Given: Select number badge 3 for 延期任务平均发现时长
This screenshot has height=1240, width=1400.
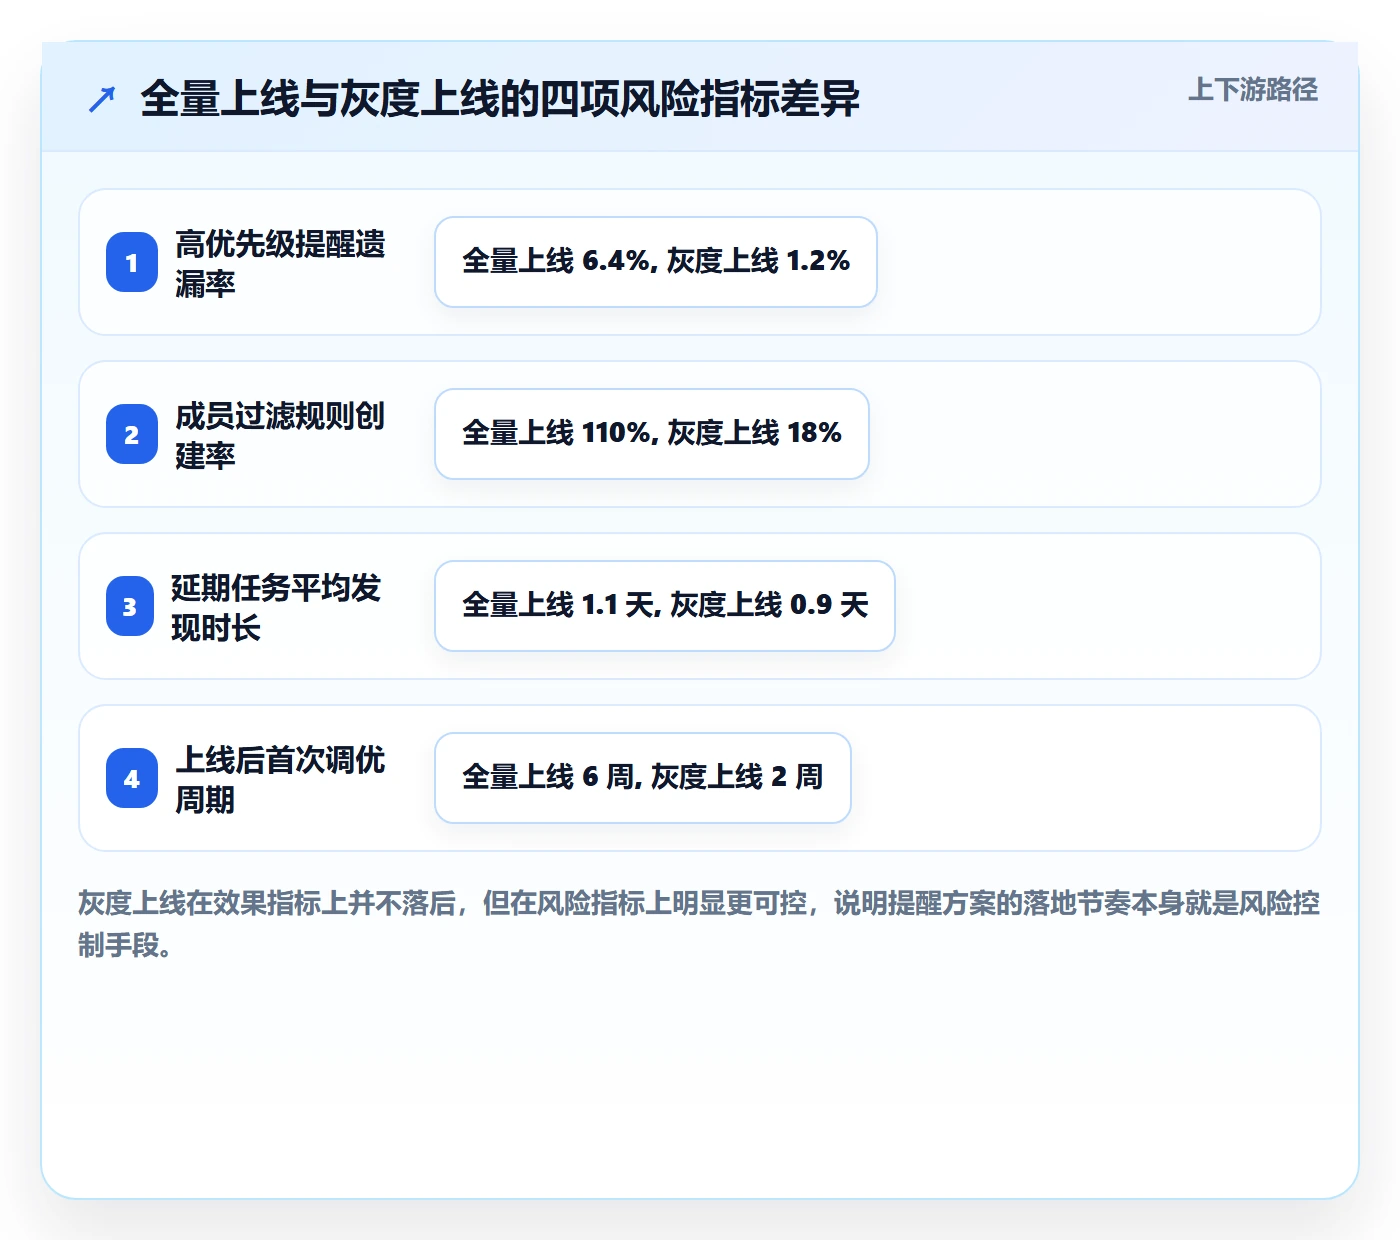Looking at the screenshot, I should tap(130, 606).
